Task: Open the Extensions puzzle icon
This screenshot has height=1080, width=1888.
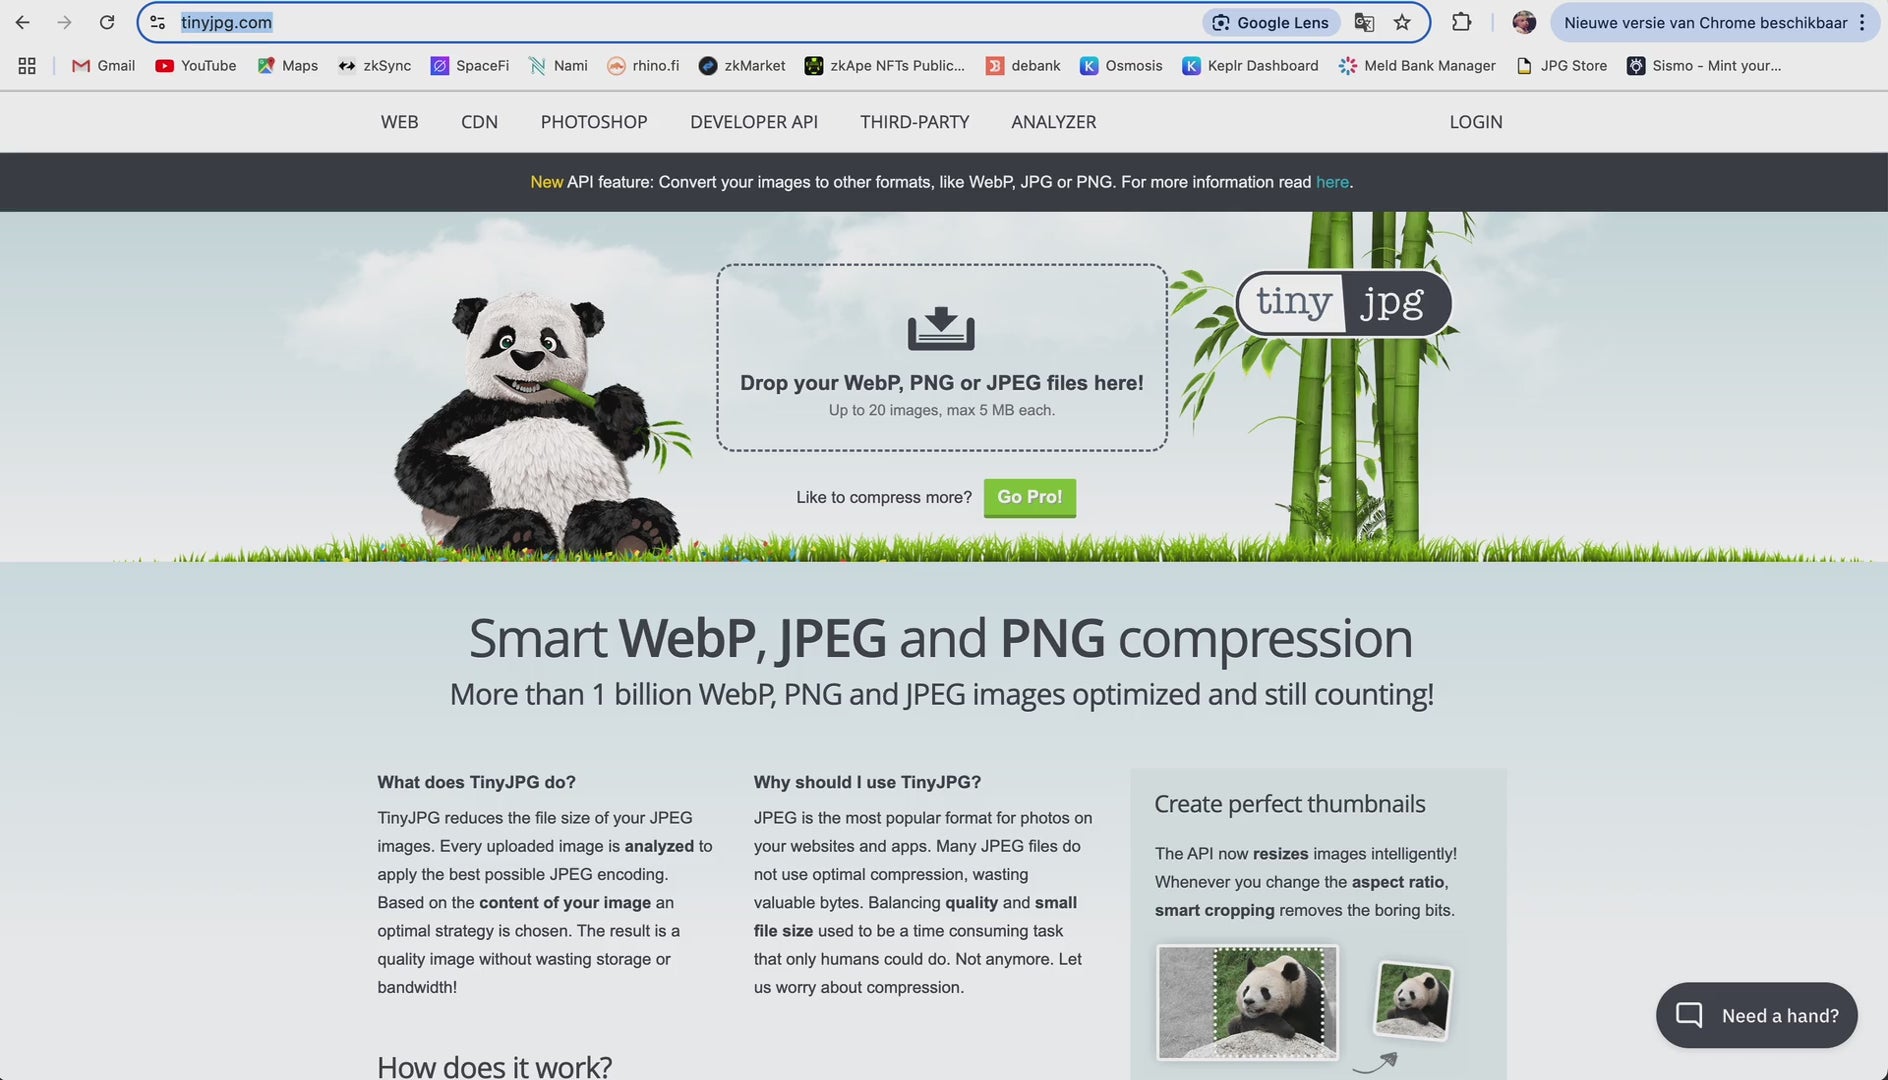Action: pyautogui.click(x=1461, y=22)
